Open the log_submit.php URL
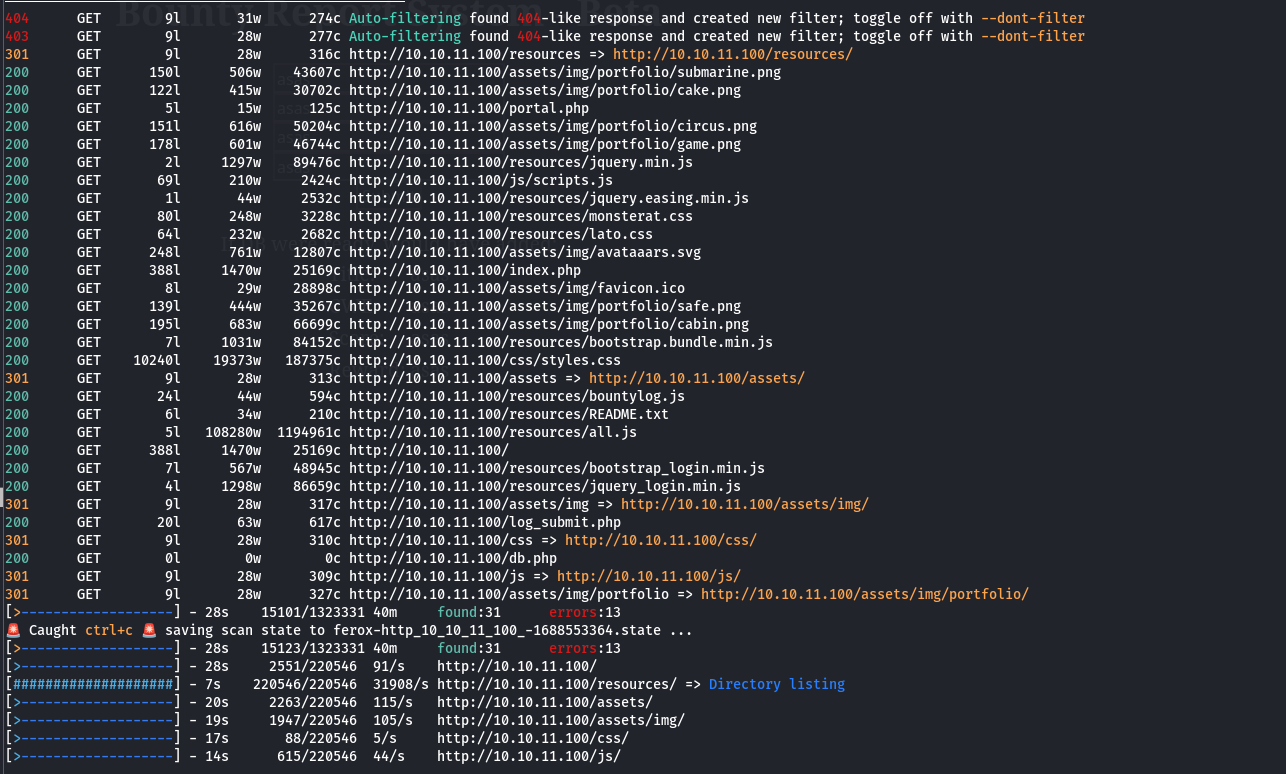 485,522
